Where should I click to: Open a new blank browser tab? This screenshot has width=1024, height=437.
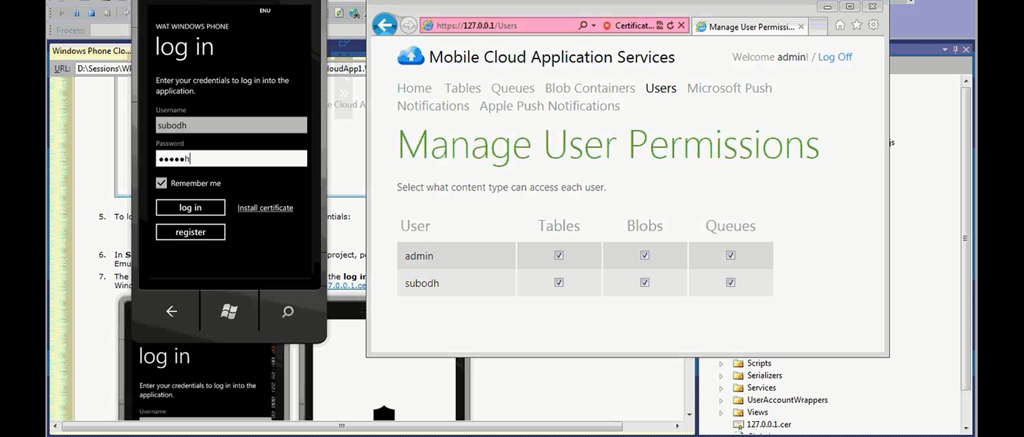coord(819,27)
